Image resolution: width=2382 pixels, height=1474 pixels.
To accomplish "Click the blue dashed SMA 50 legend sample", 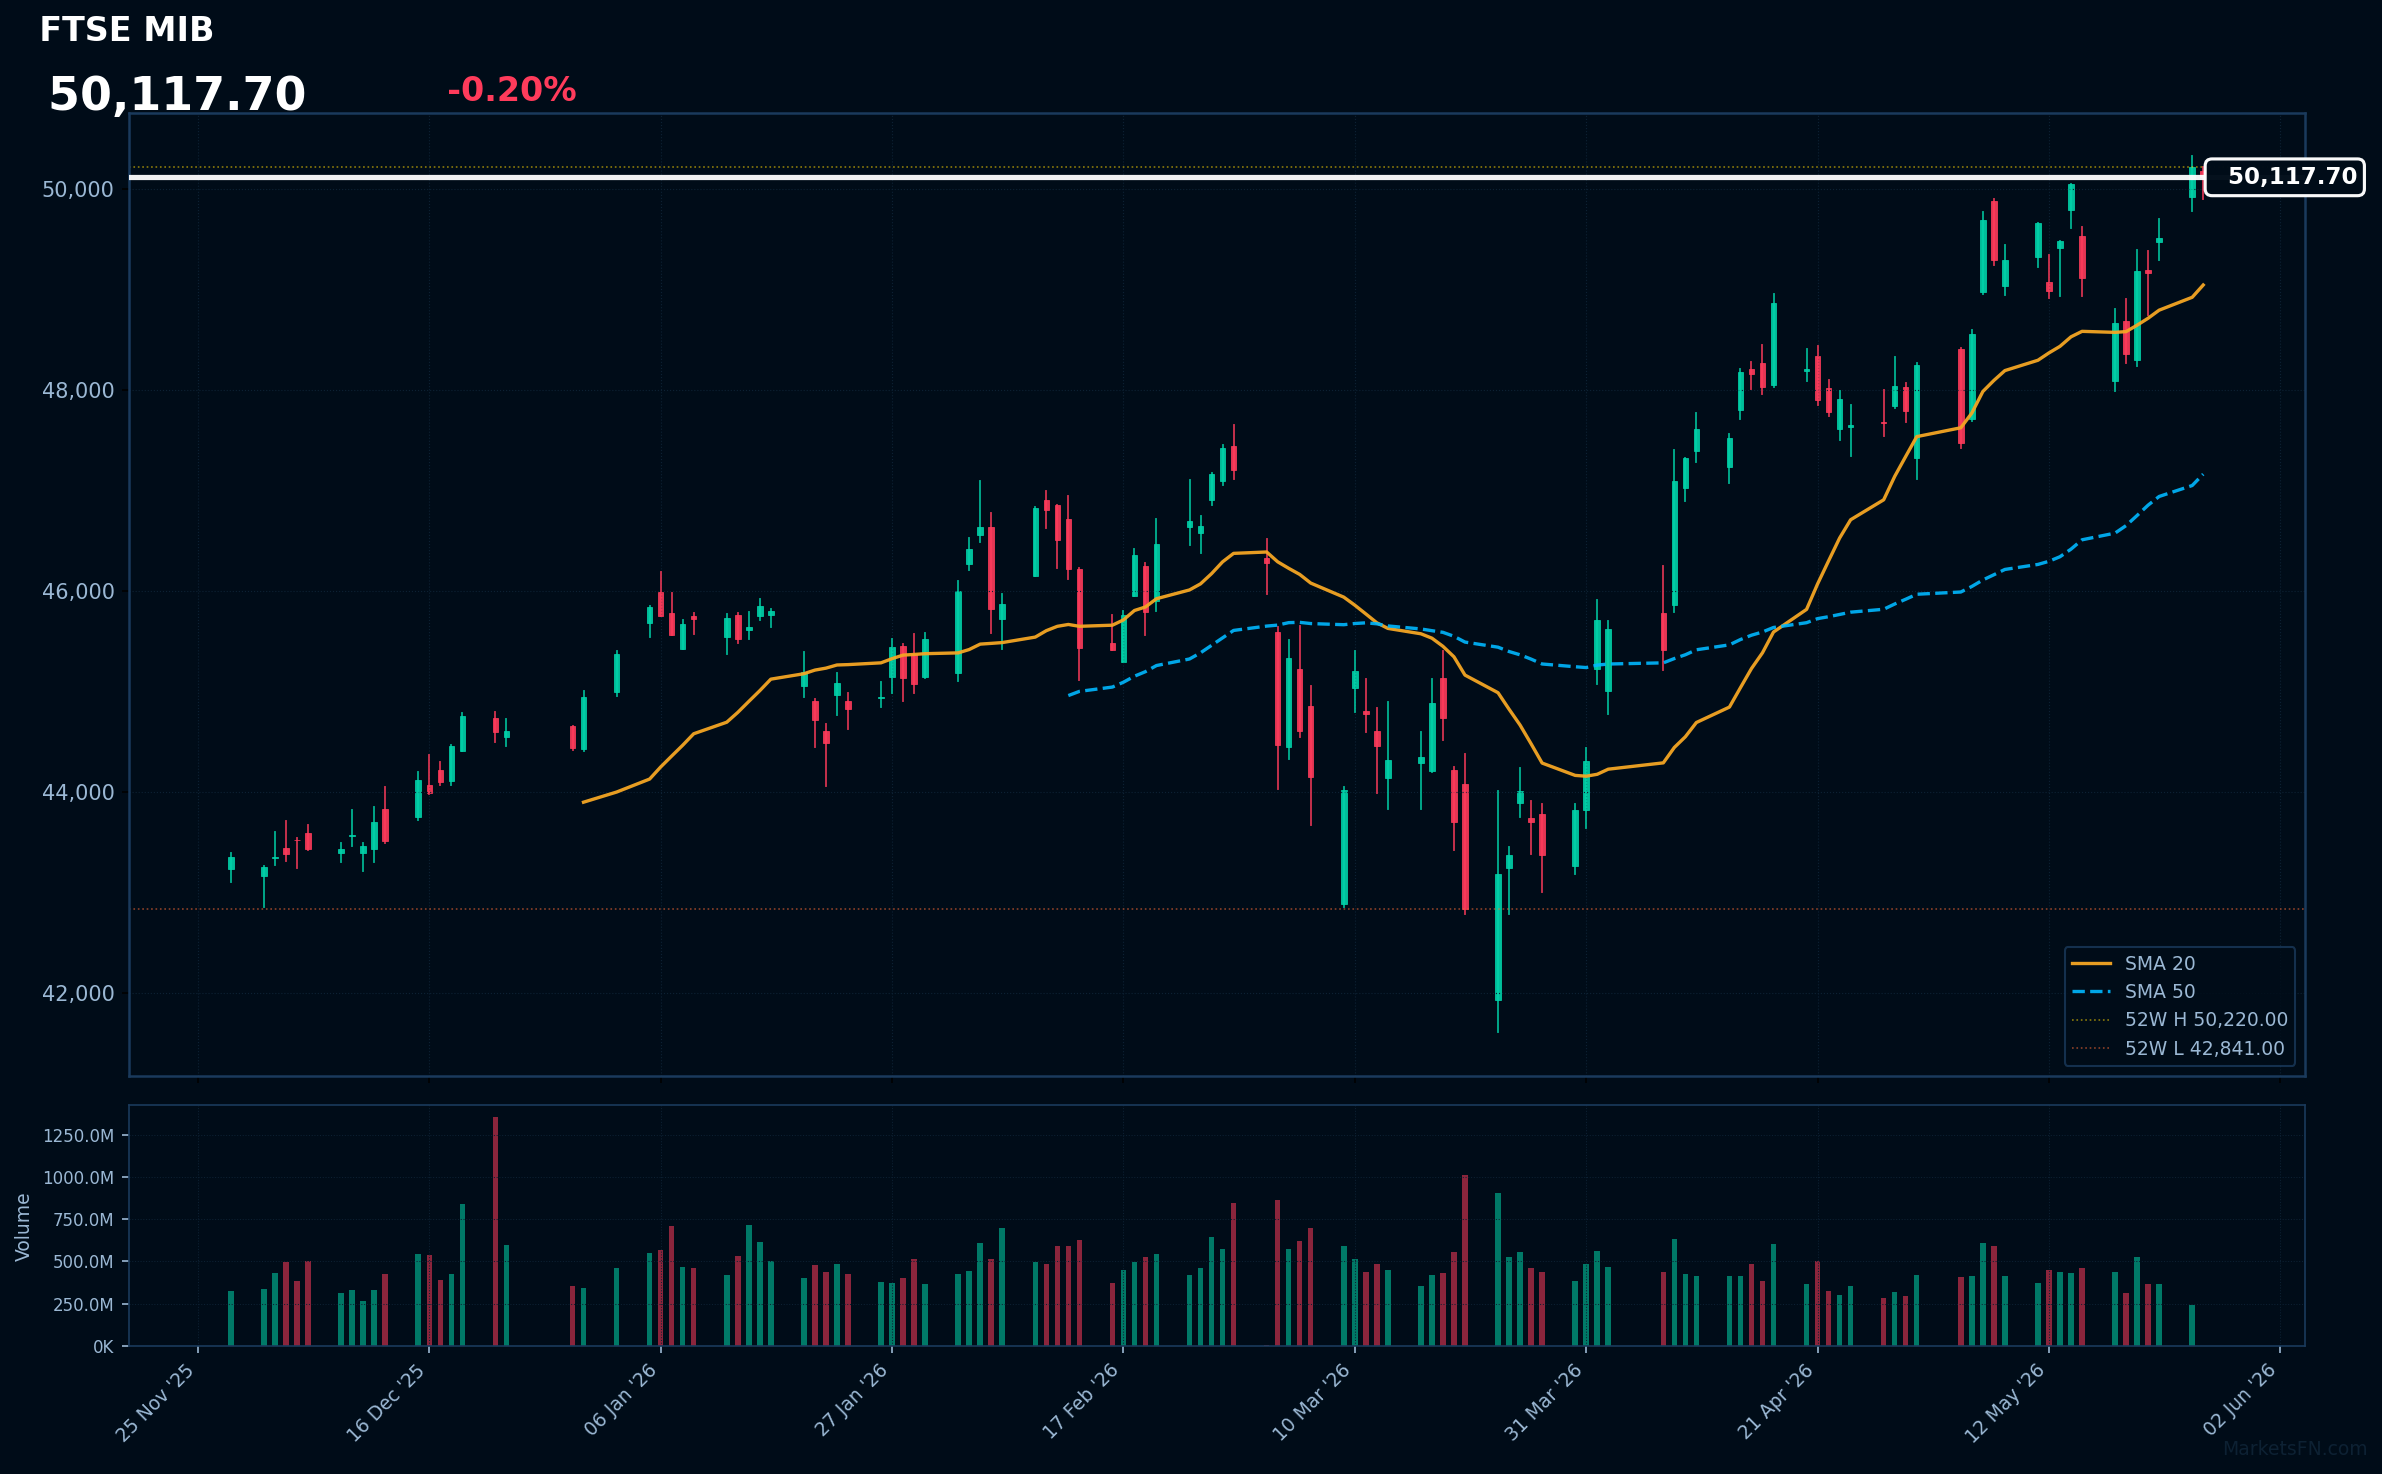I will [x=2091, y=991].
